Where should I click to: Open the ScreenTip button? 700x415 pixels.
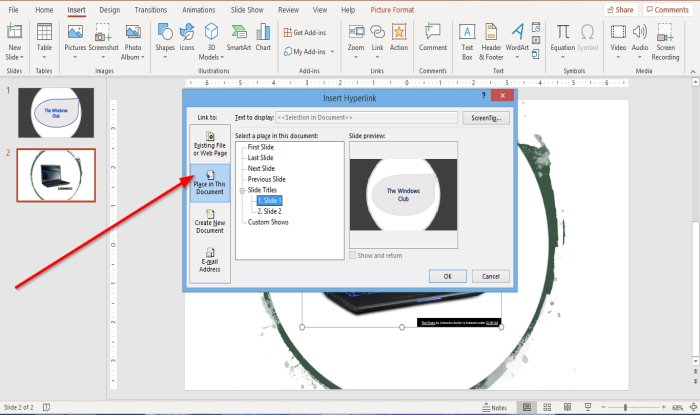[x=486, y=118]
